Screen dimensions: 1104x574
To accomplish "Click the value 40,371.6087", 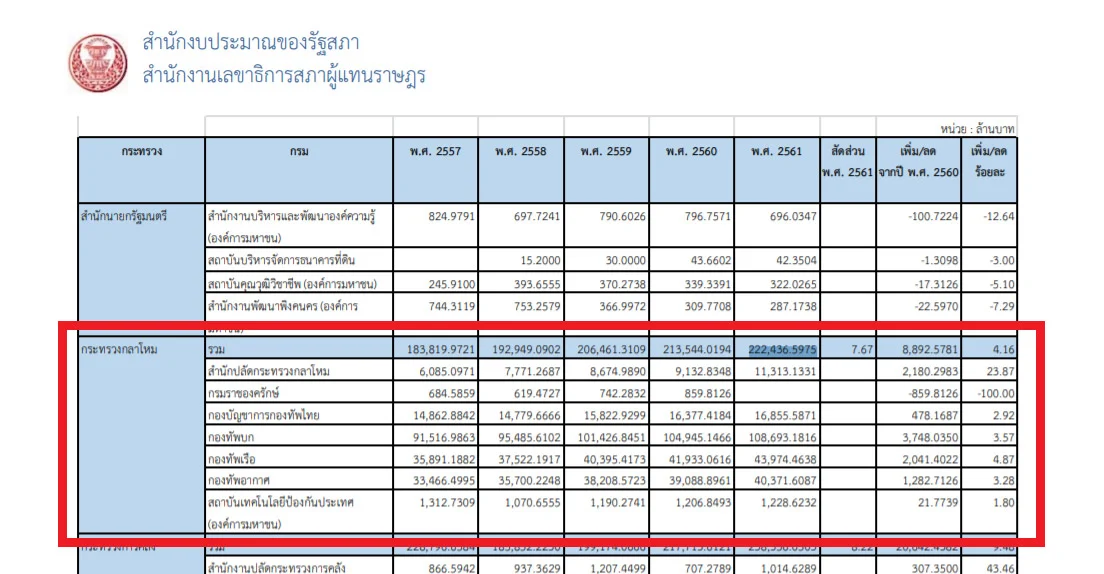I will point(784,480).
